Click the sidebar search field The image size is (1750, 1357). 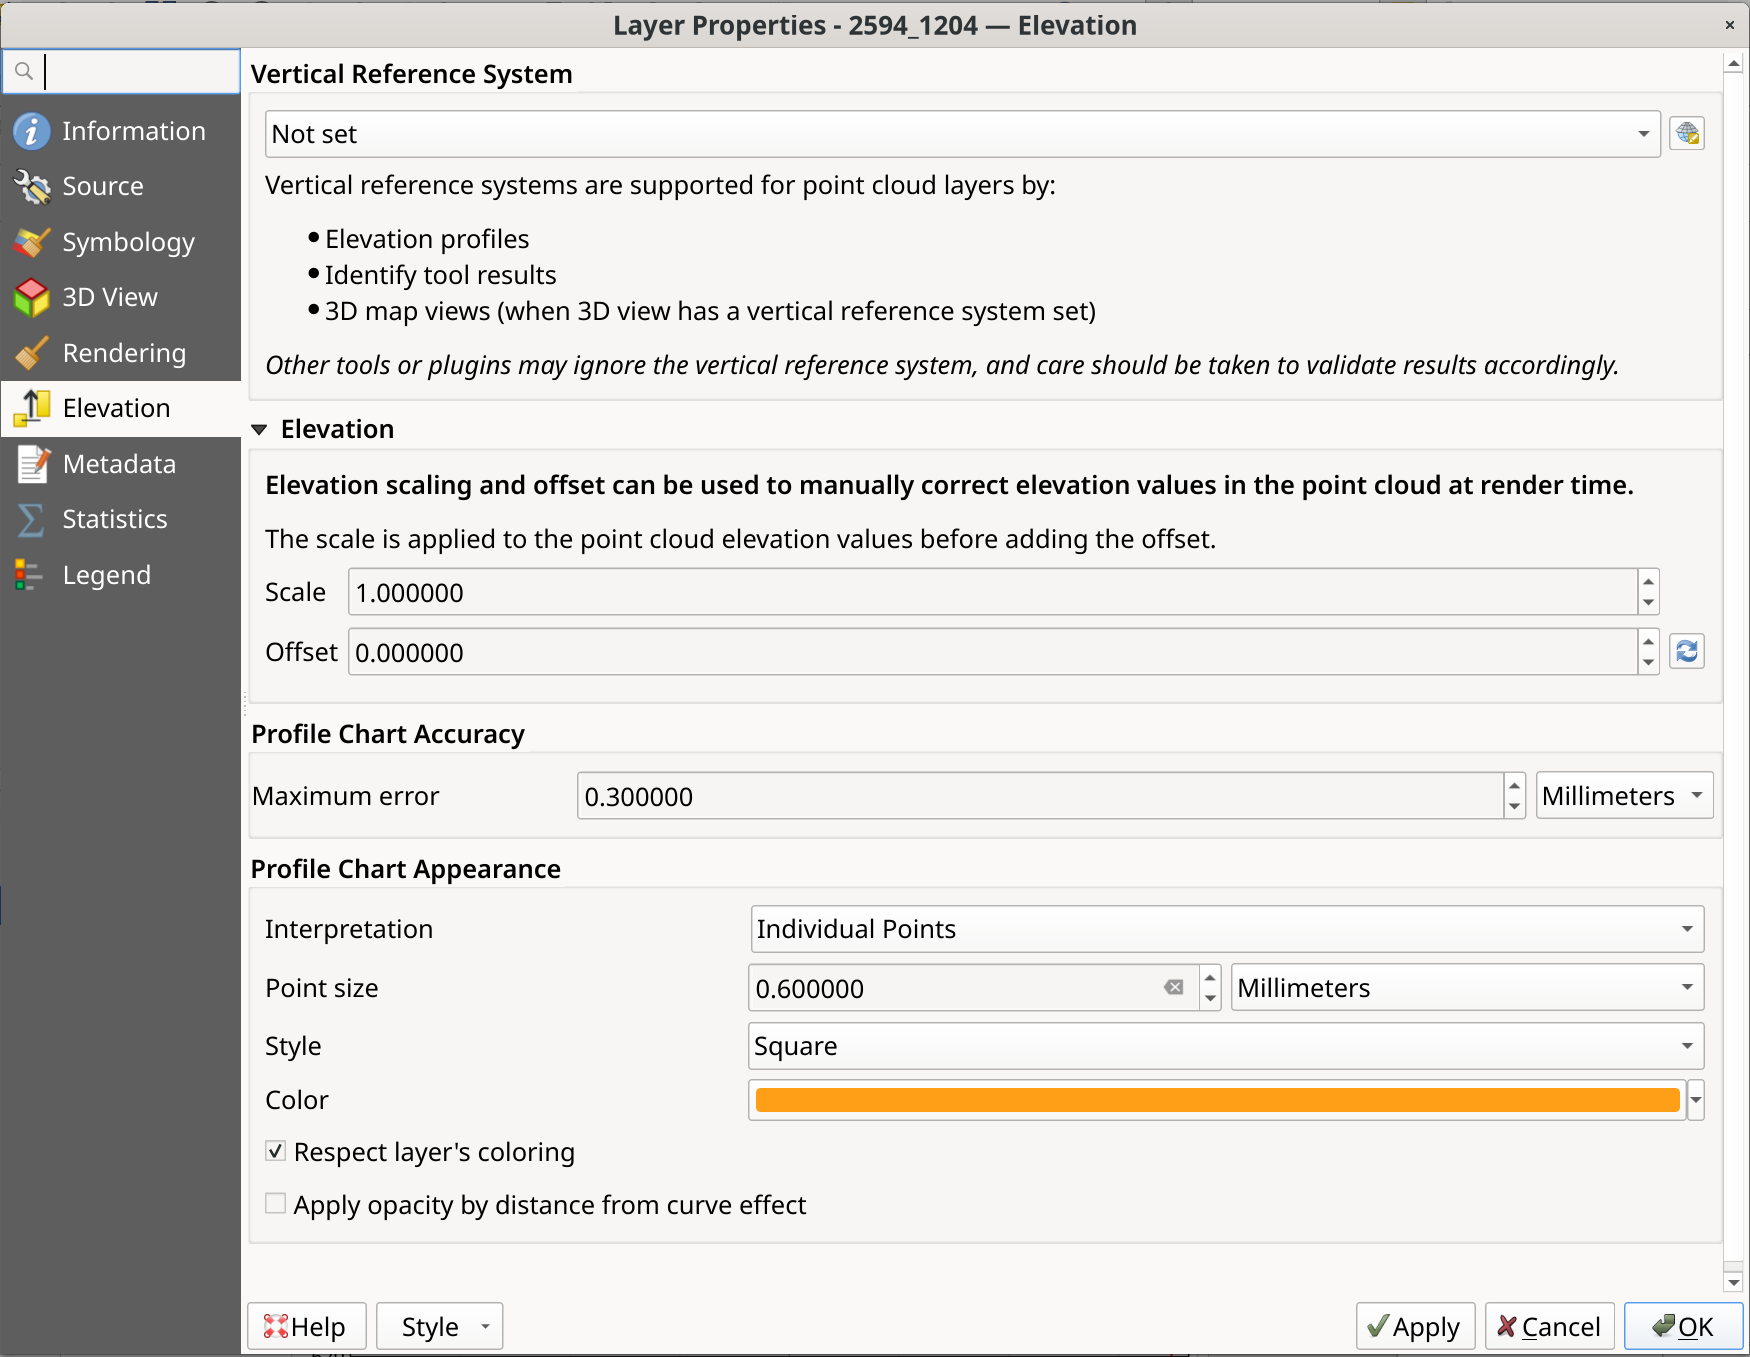coord(121,71)
